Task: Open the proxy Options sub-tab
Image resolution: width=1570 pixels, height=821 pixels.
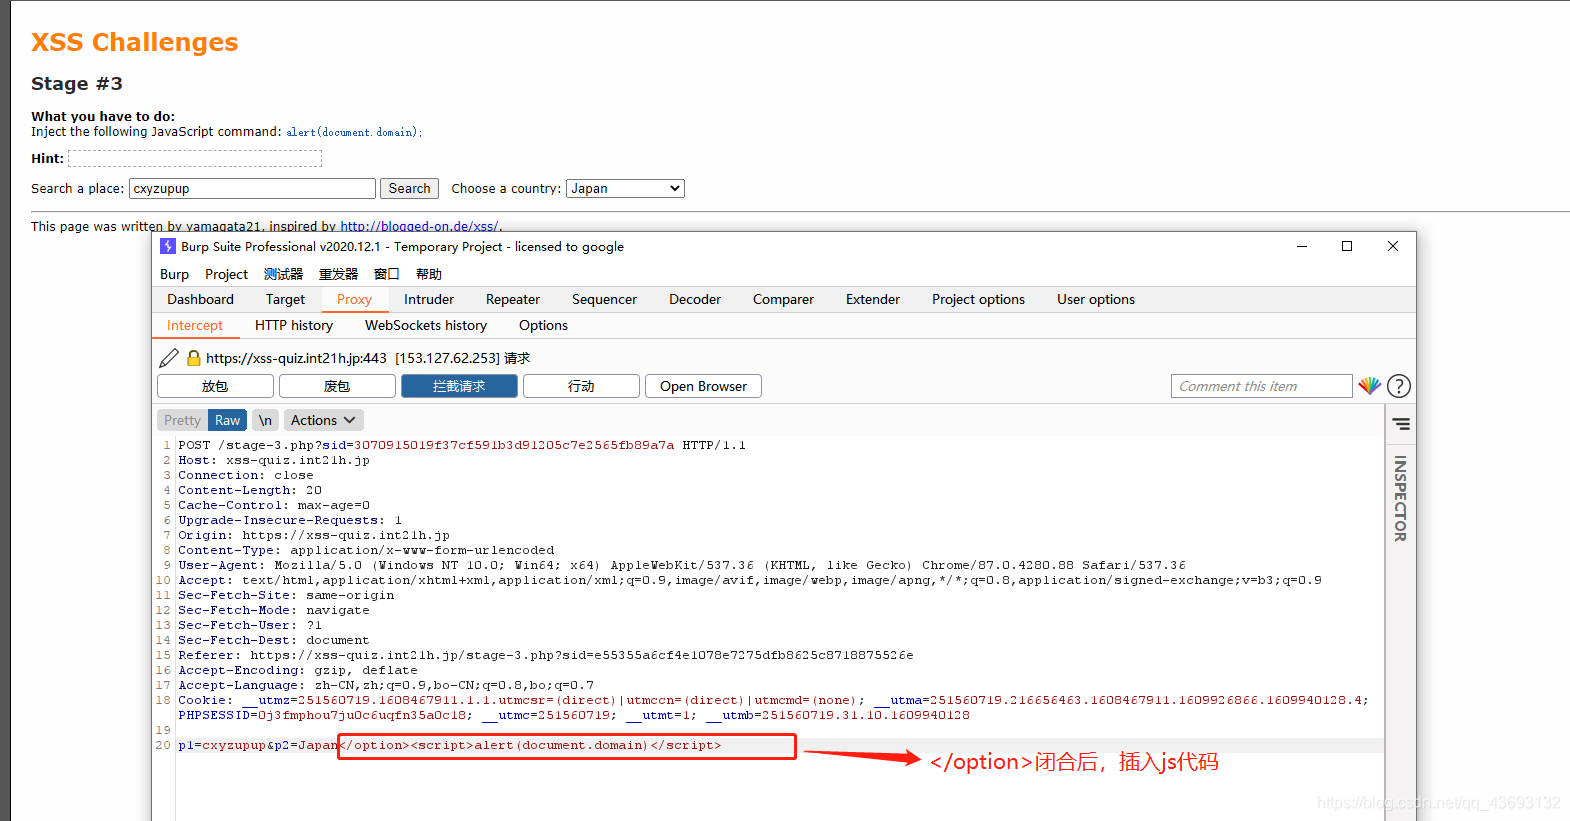Action: pyautogui.click(x=543, y=325)
